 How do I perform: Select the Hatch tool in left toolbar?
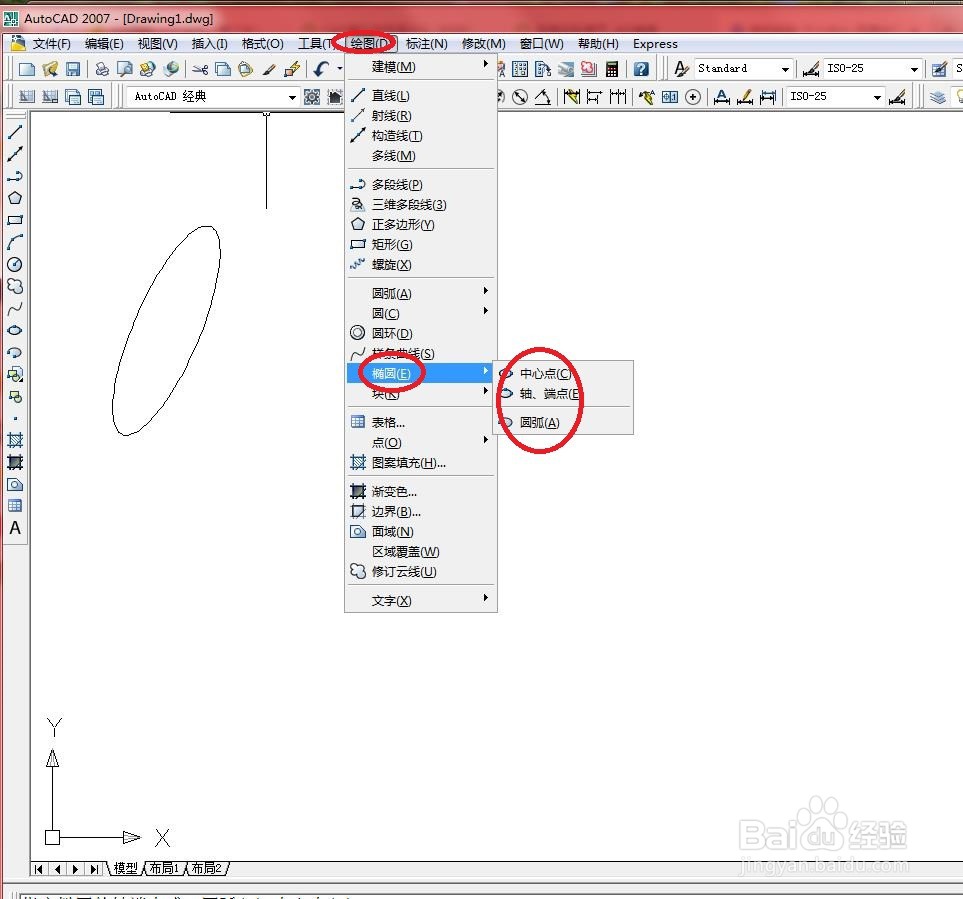point(15,440)
